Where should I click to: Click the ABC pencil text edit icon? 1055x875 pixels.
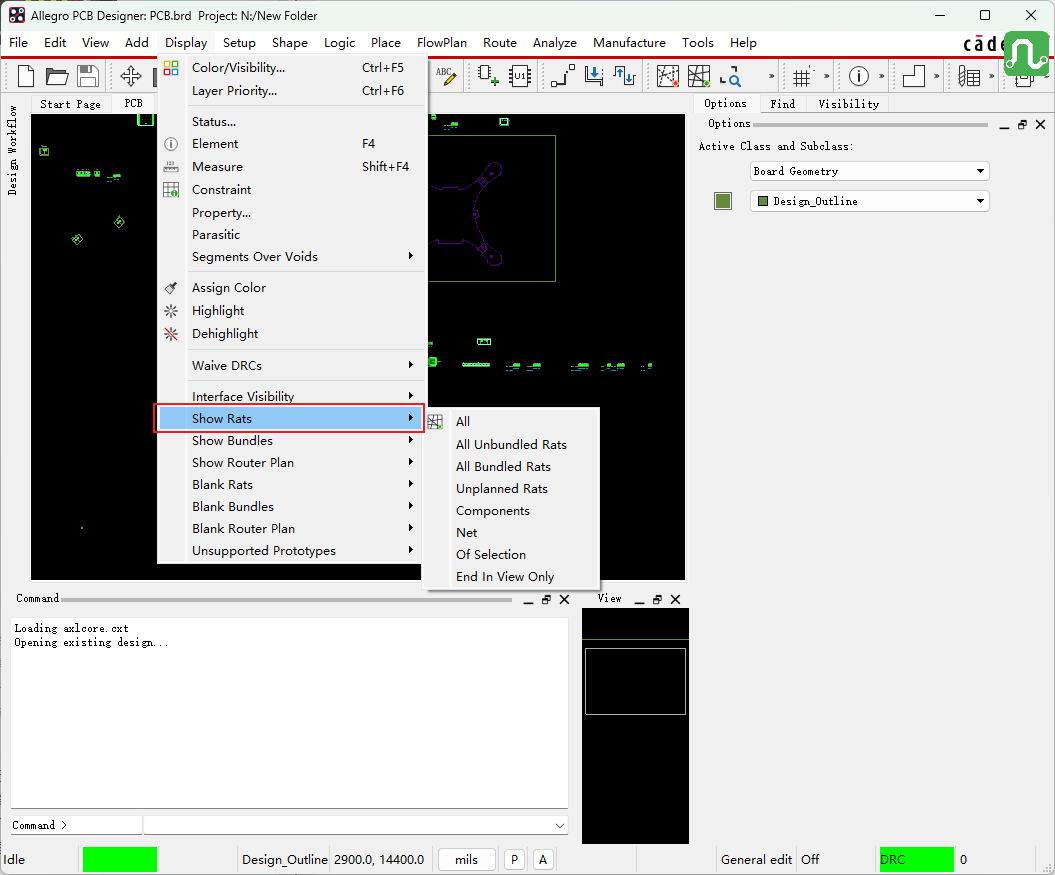tap(445, 76)
